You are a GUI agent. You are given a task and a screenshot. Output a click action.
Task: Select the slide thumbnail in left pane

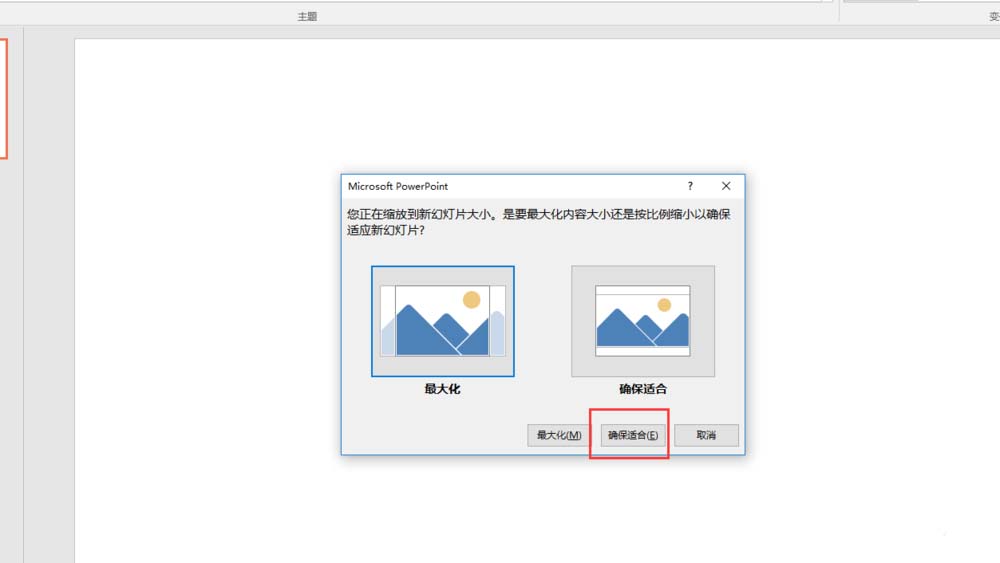point(3,99)
